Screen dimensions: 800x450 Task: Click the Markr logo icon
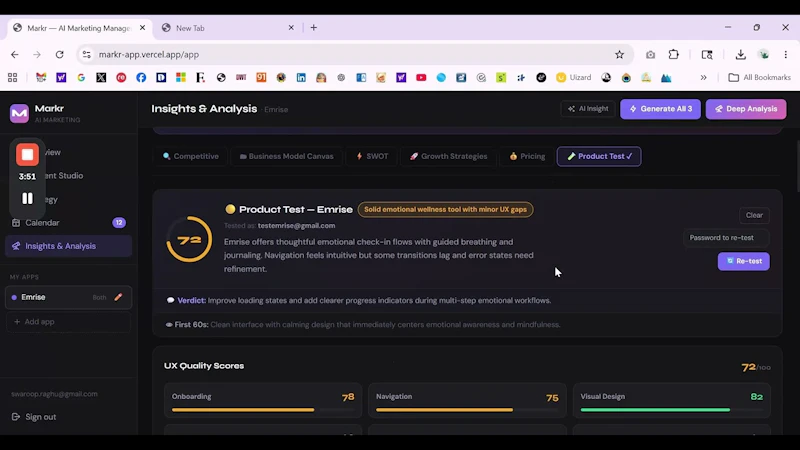(x=19, y=113)
